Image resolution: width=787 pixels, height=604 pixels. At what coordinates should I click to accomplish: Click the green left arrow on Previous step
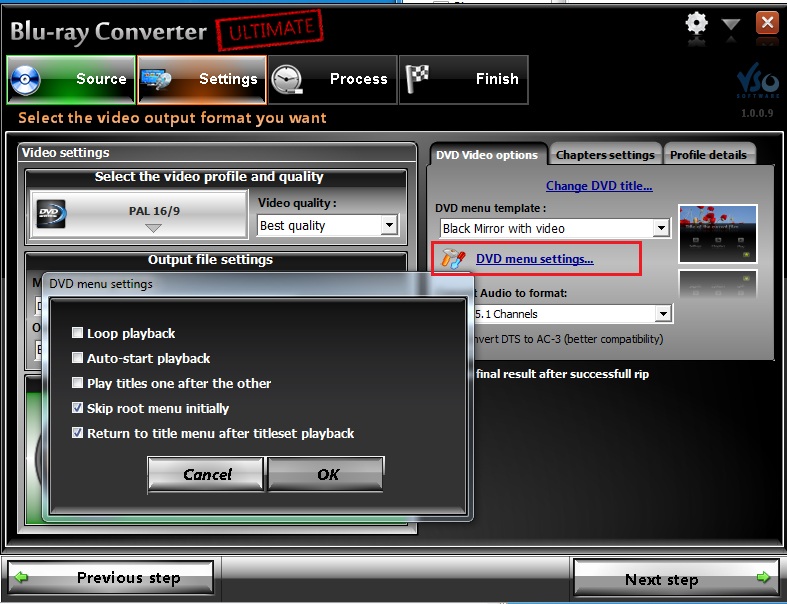point(21,577)
